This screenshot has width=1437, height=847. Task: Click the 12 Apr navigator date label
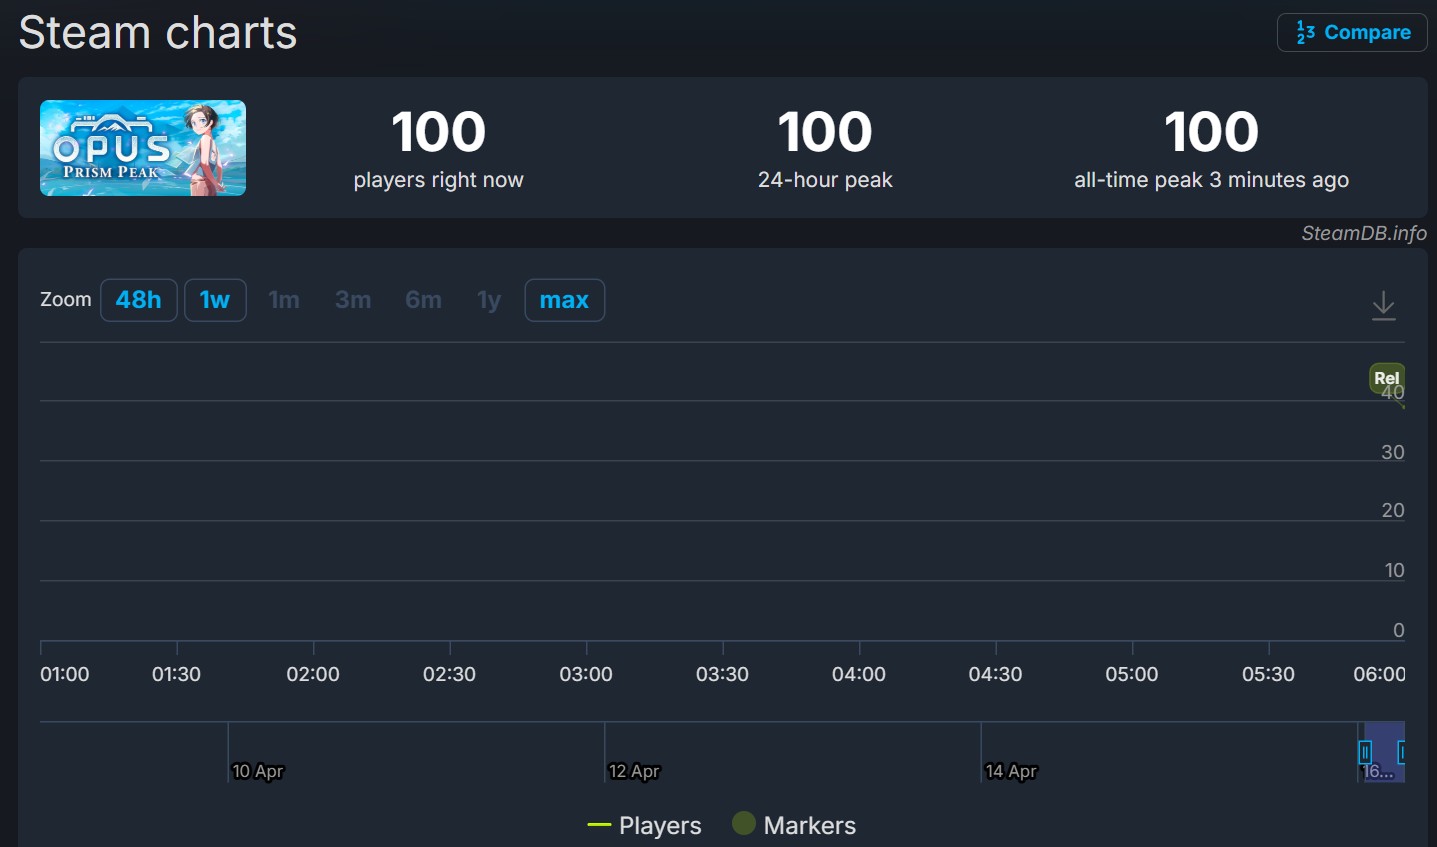coord(634,771)
